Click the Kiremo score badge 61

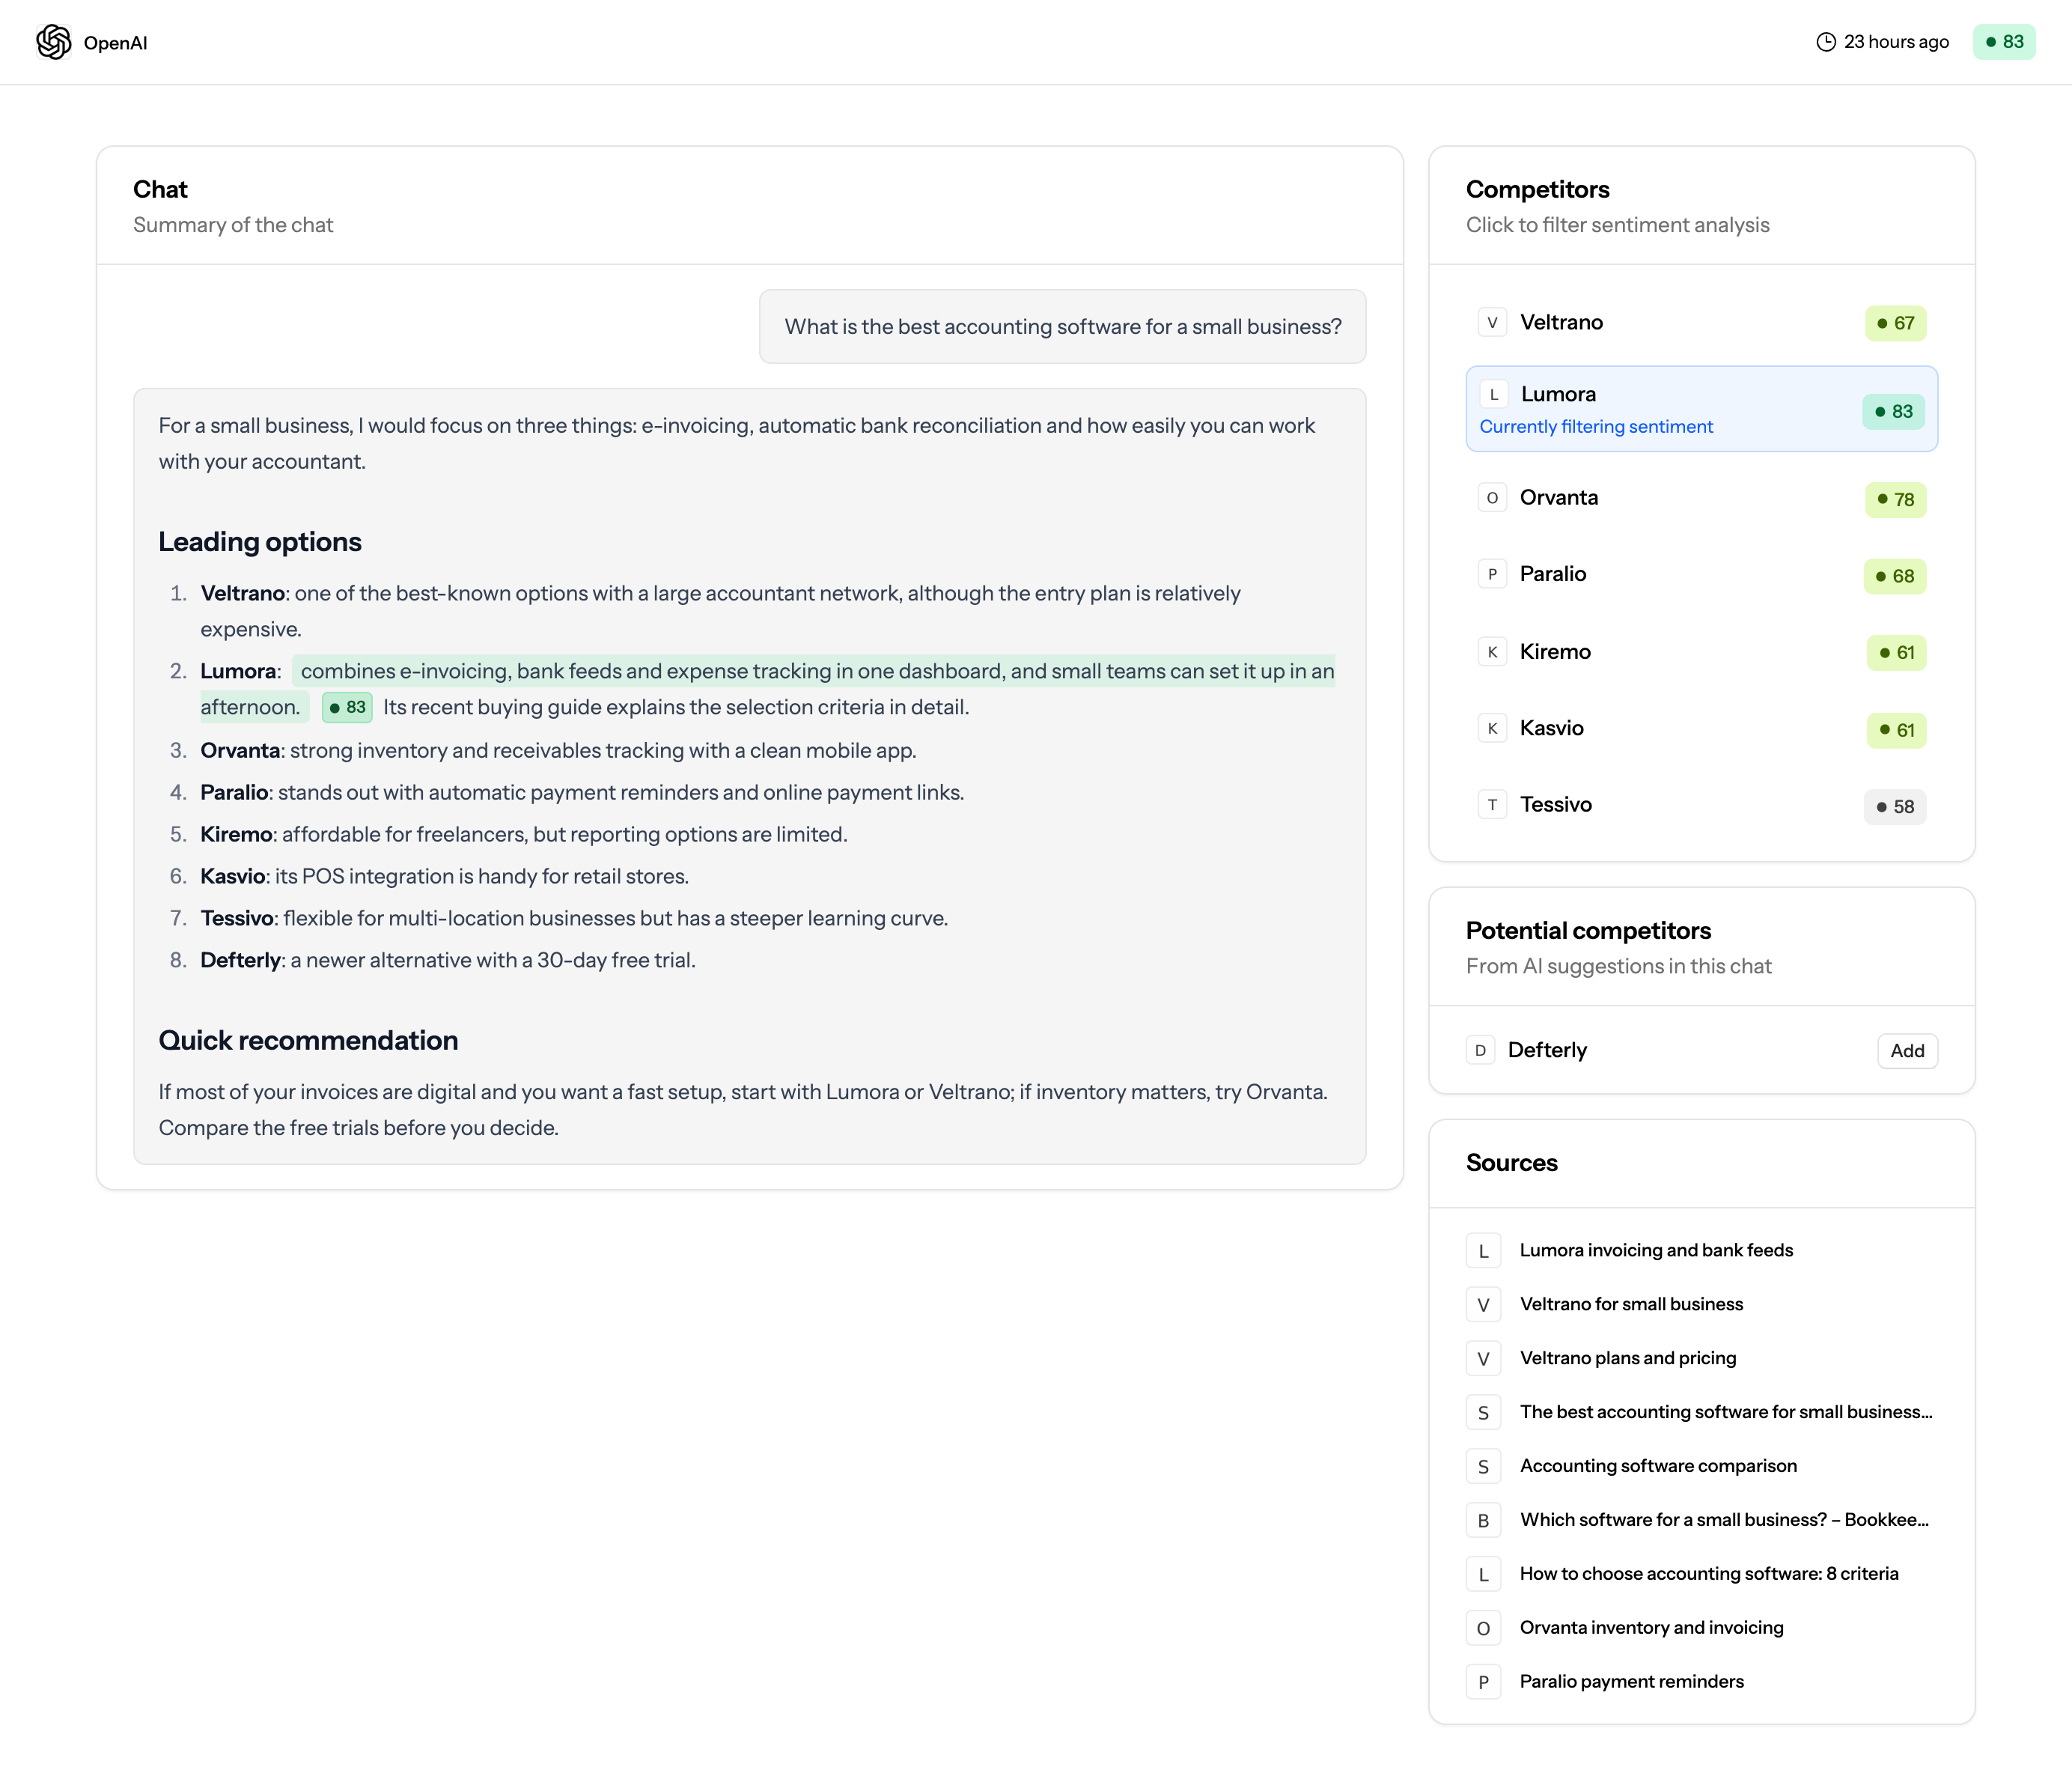coord(1896,652)
